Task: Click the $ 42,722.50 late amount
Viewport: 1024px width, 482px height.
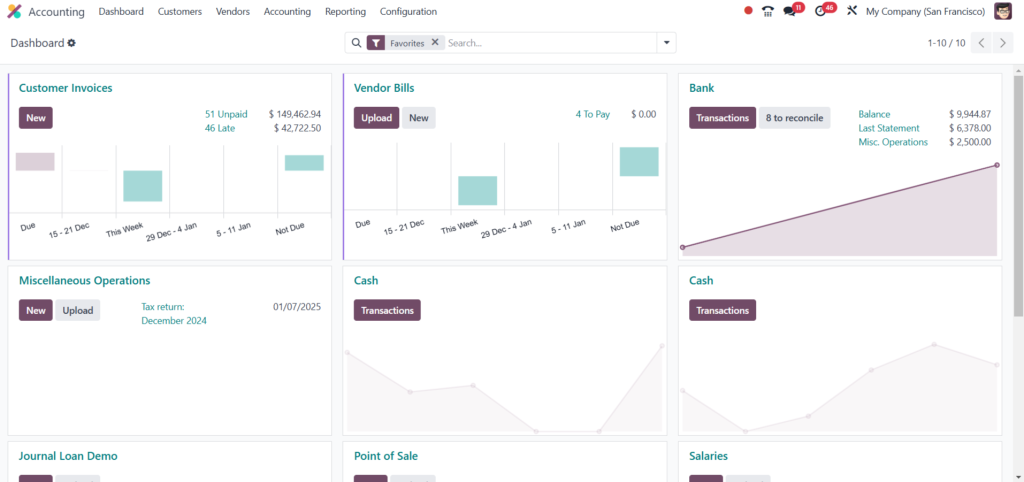Action: tap(298, 128)
